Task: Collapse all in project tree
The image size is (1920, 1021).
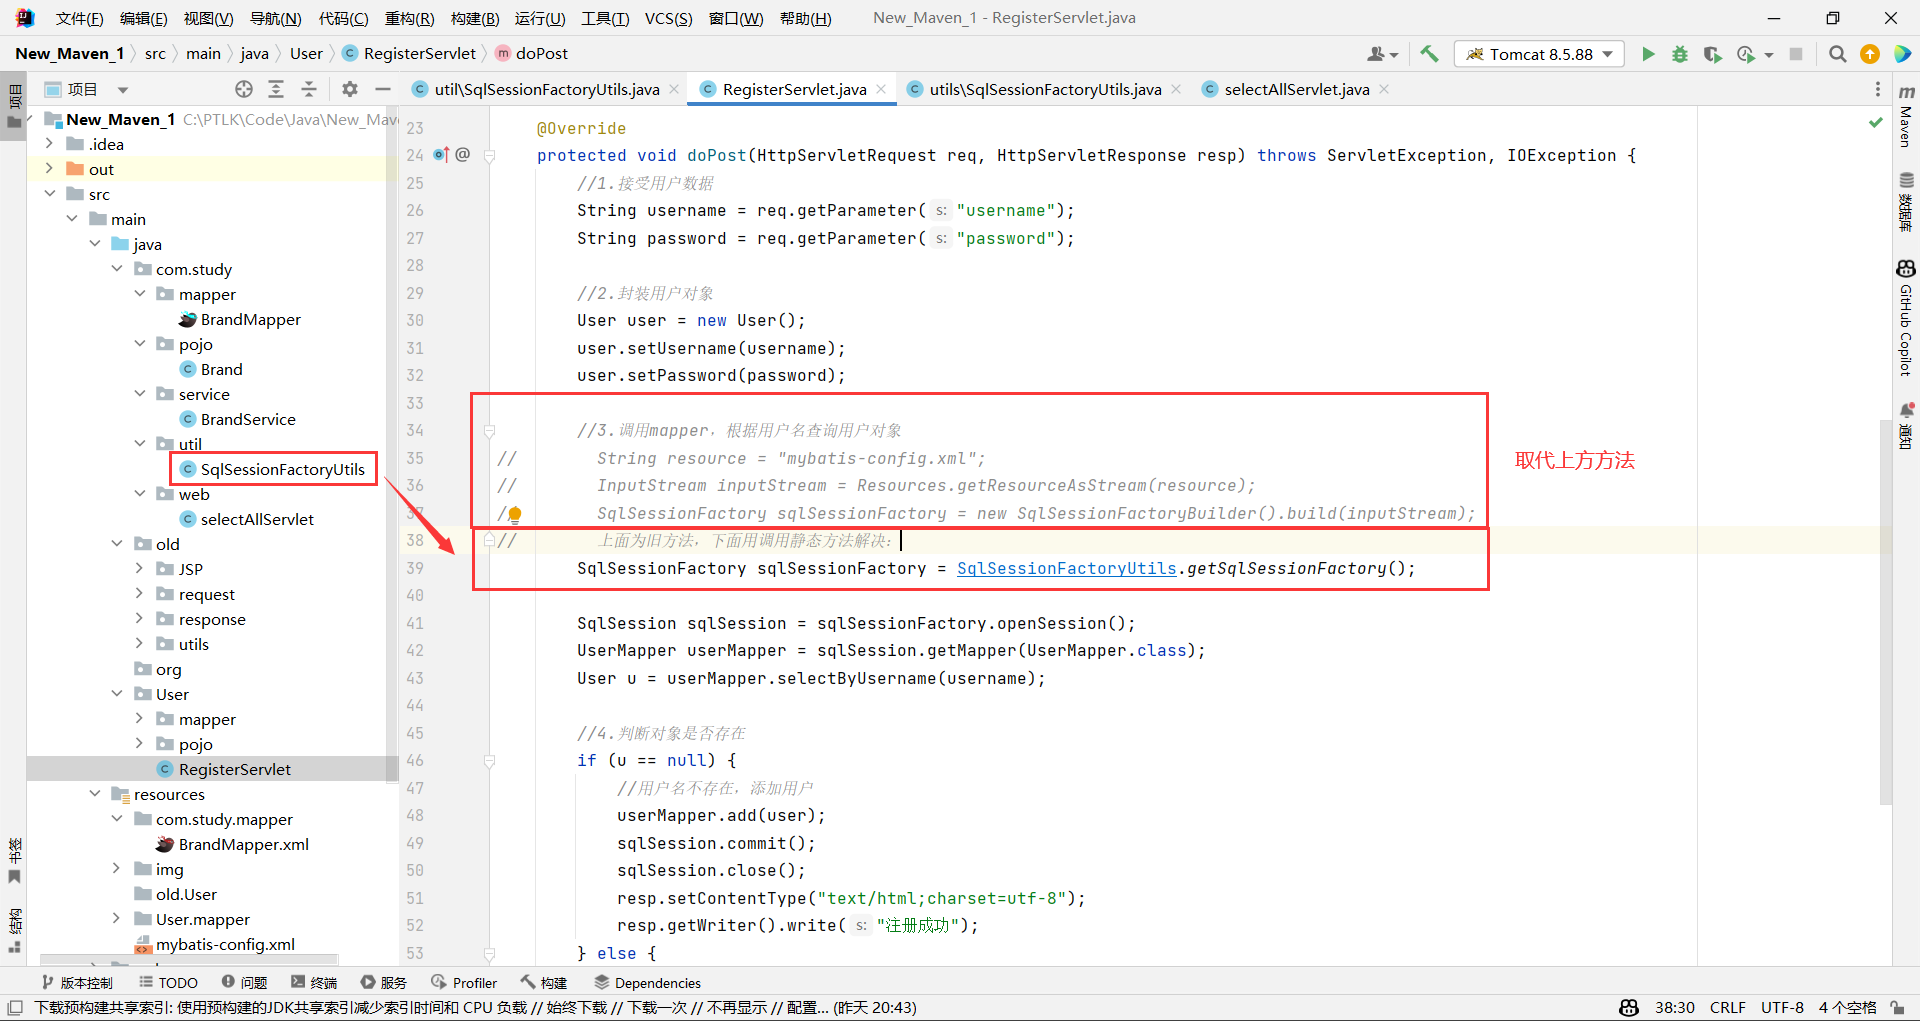Action: 309,89
